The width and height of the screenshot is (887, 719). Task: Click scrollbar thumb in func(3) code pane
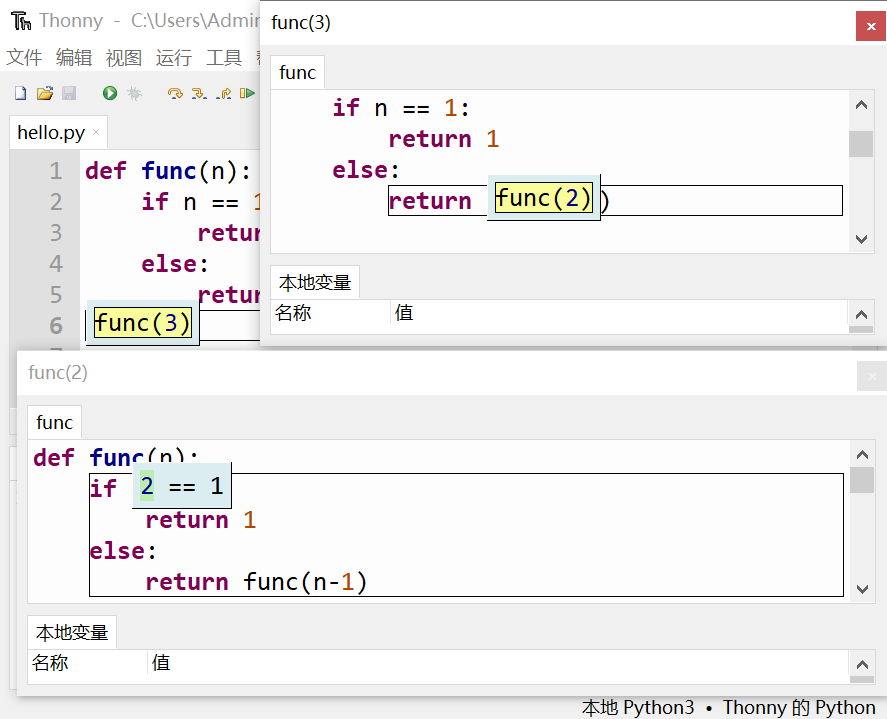point(861,144)
